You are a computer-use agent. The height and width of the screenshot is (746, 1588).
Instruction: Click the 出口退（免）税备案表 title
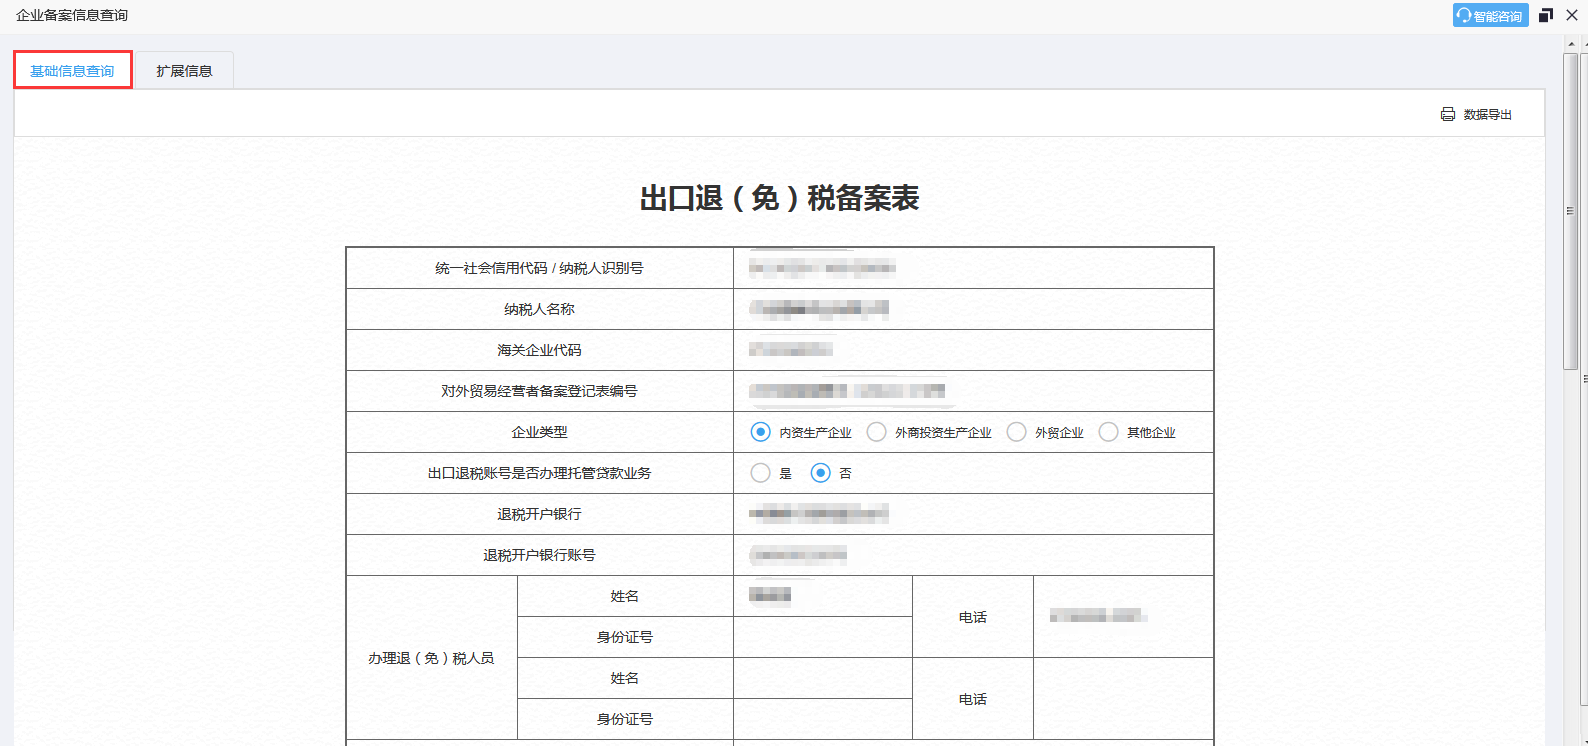pyautogui.click(x=779, y=198)
